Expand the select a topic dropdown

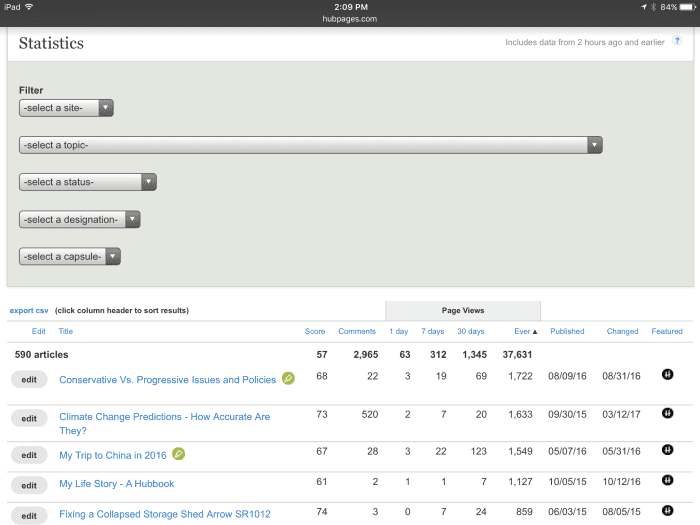pos(310,145)
